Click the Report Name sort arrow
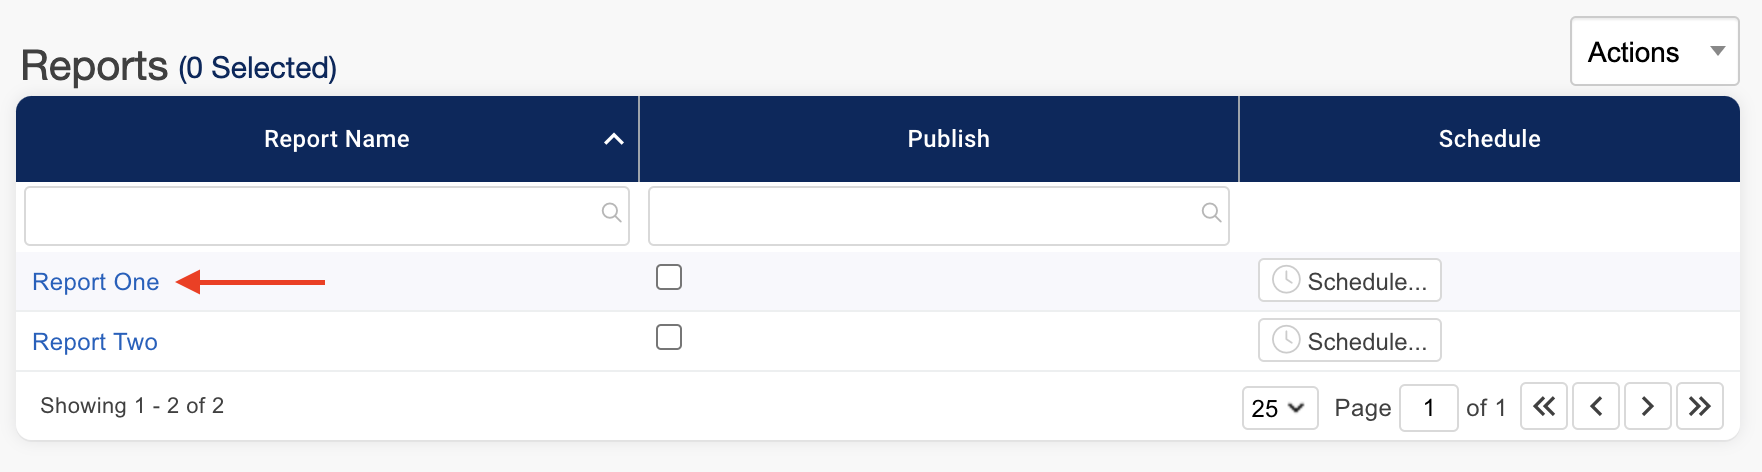The width and height of the screenshot is (1762, 472). [614, 139]
